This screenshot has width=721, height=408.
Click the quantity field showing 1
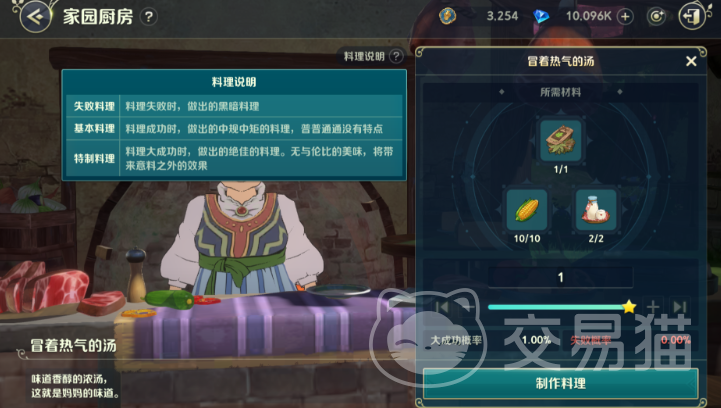560,277
